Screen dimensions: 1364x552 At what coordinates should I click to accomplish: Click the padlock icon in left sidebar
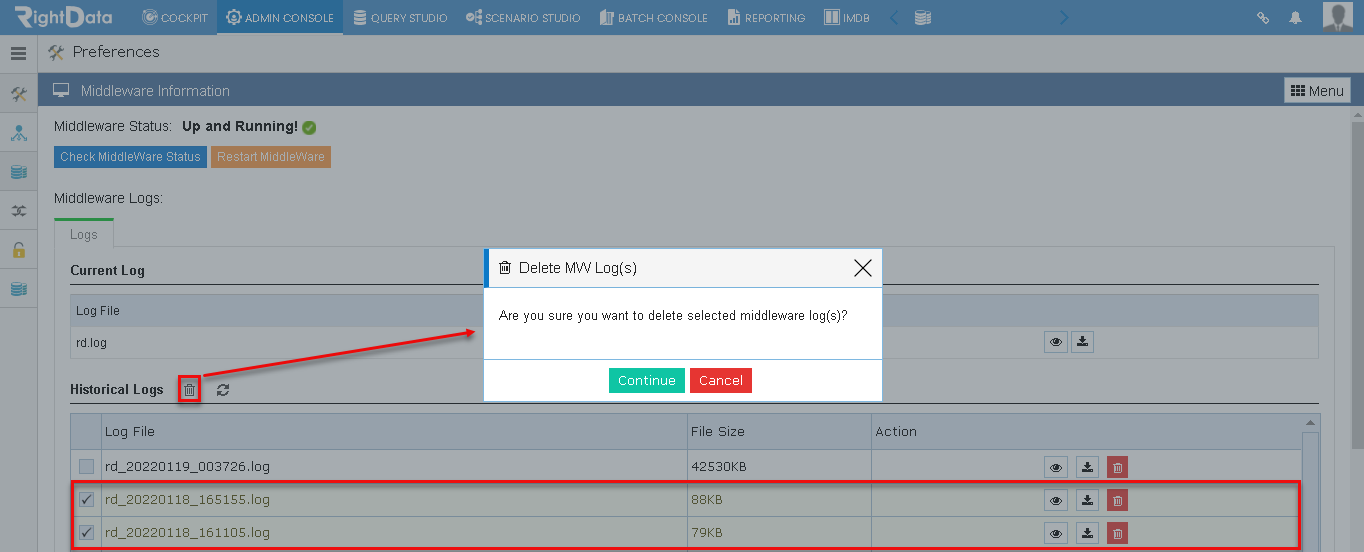pyautogui.click(x=18, y=250)
